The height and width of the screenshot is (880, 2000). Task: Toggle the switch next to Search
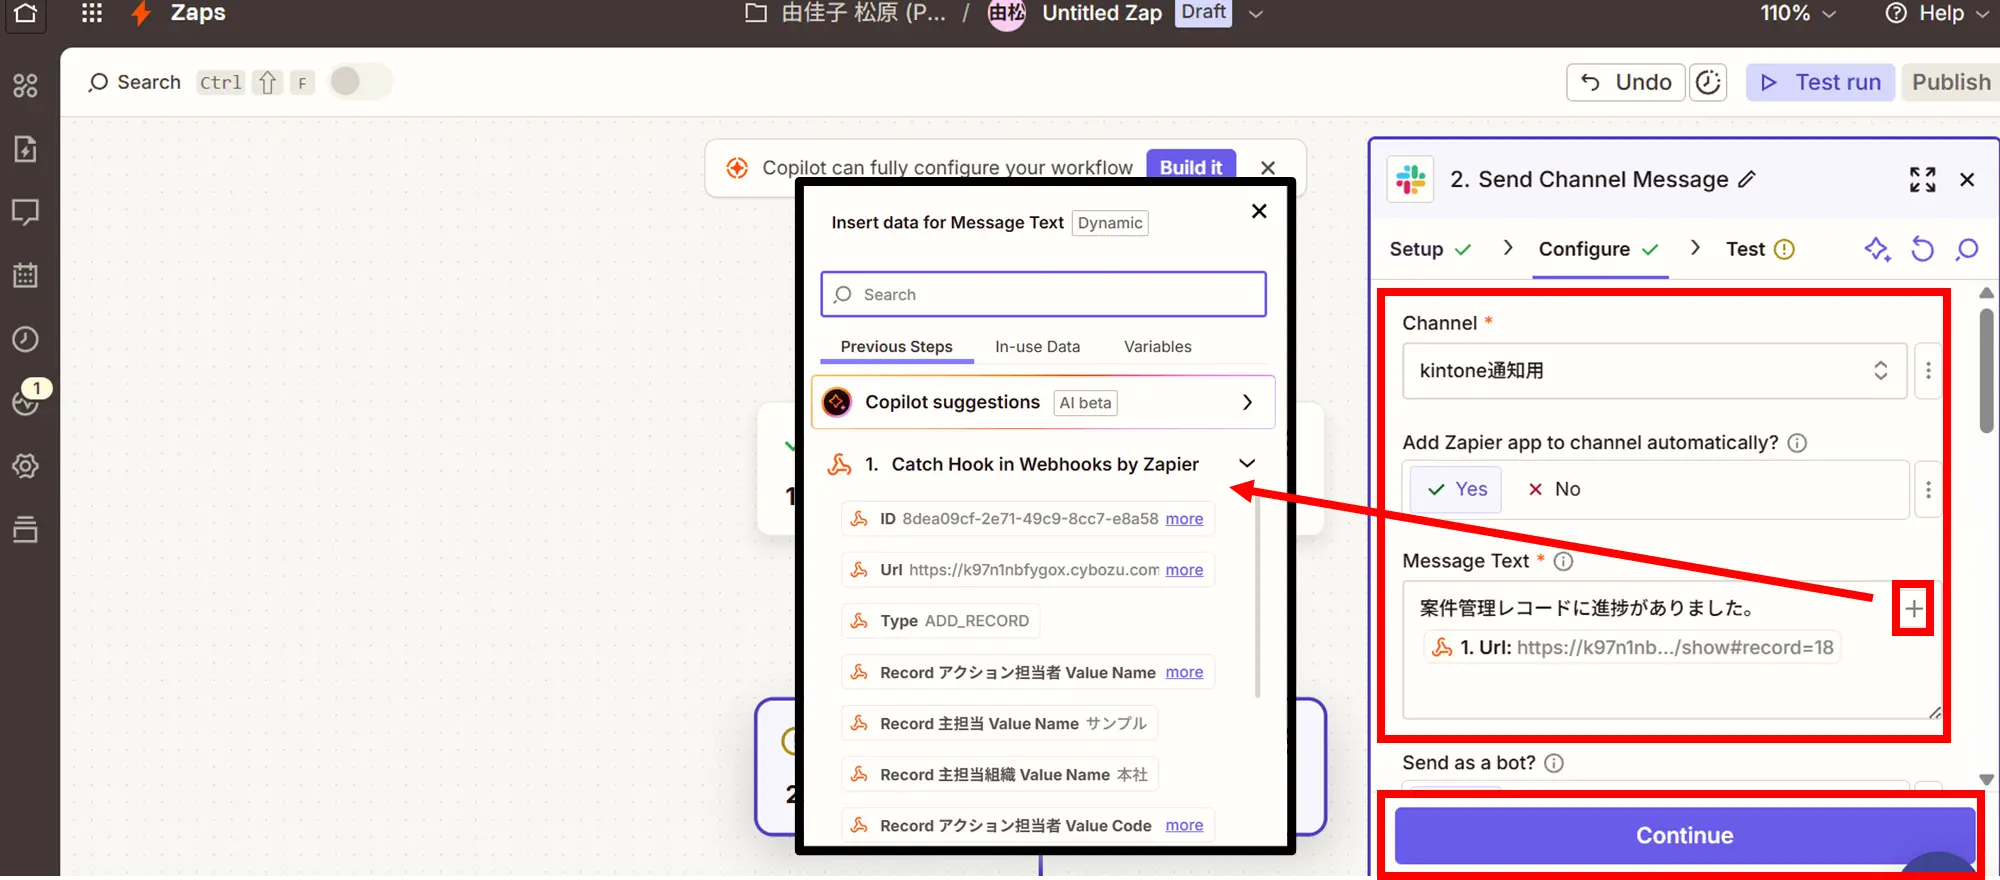click(360, 82)
